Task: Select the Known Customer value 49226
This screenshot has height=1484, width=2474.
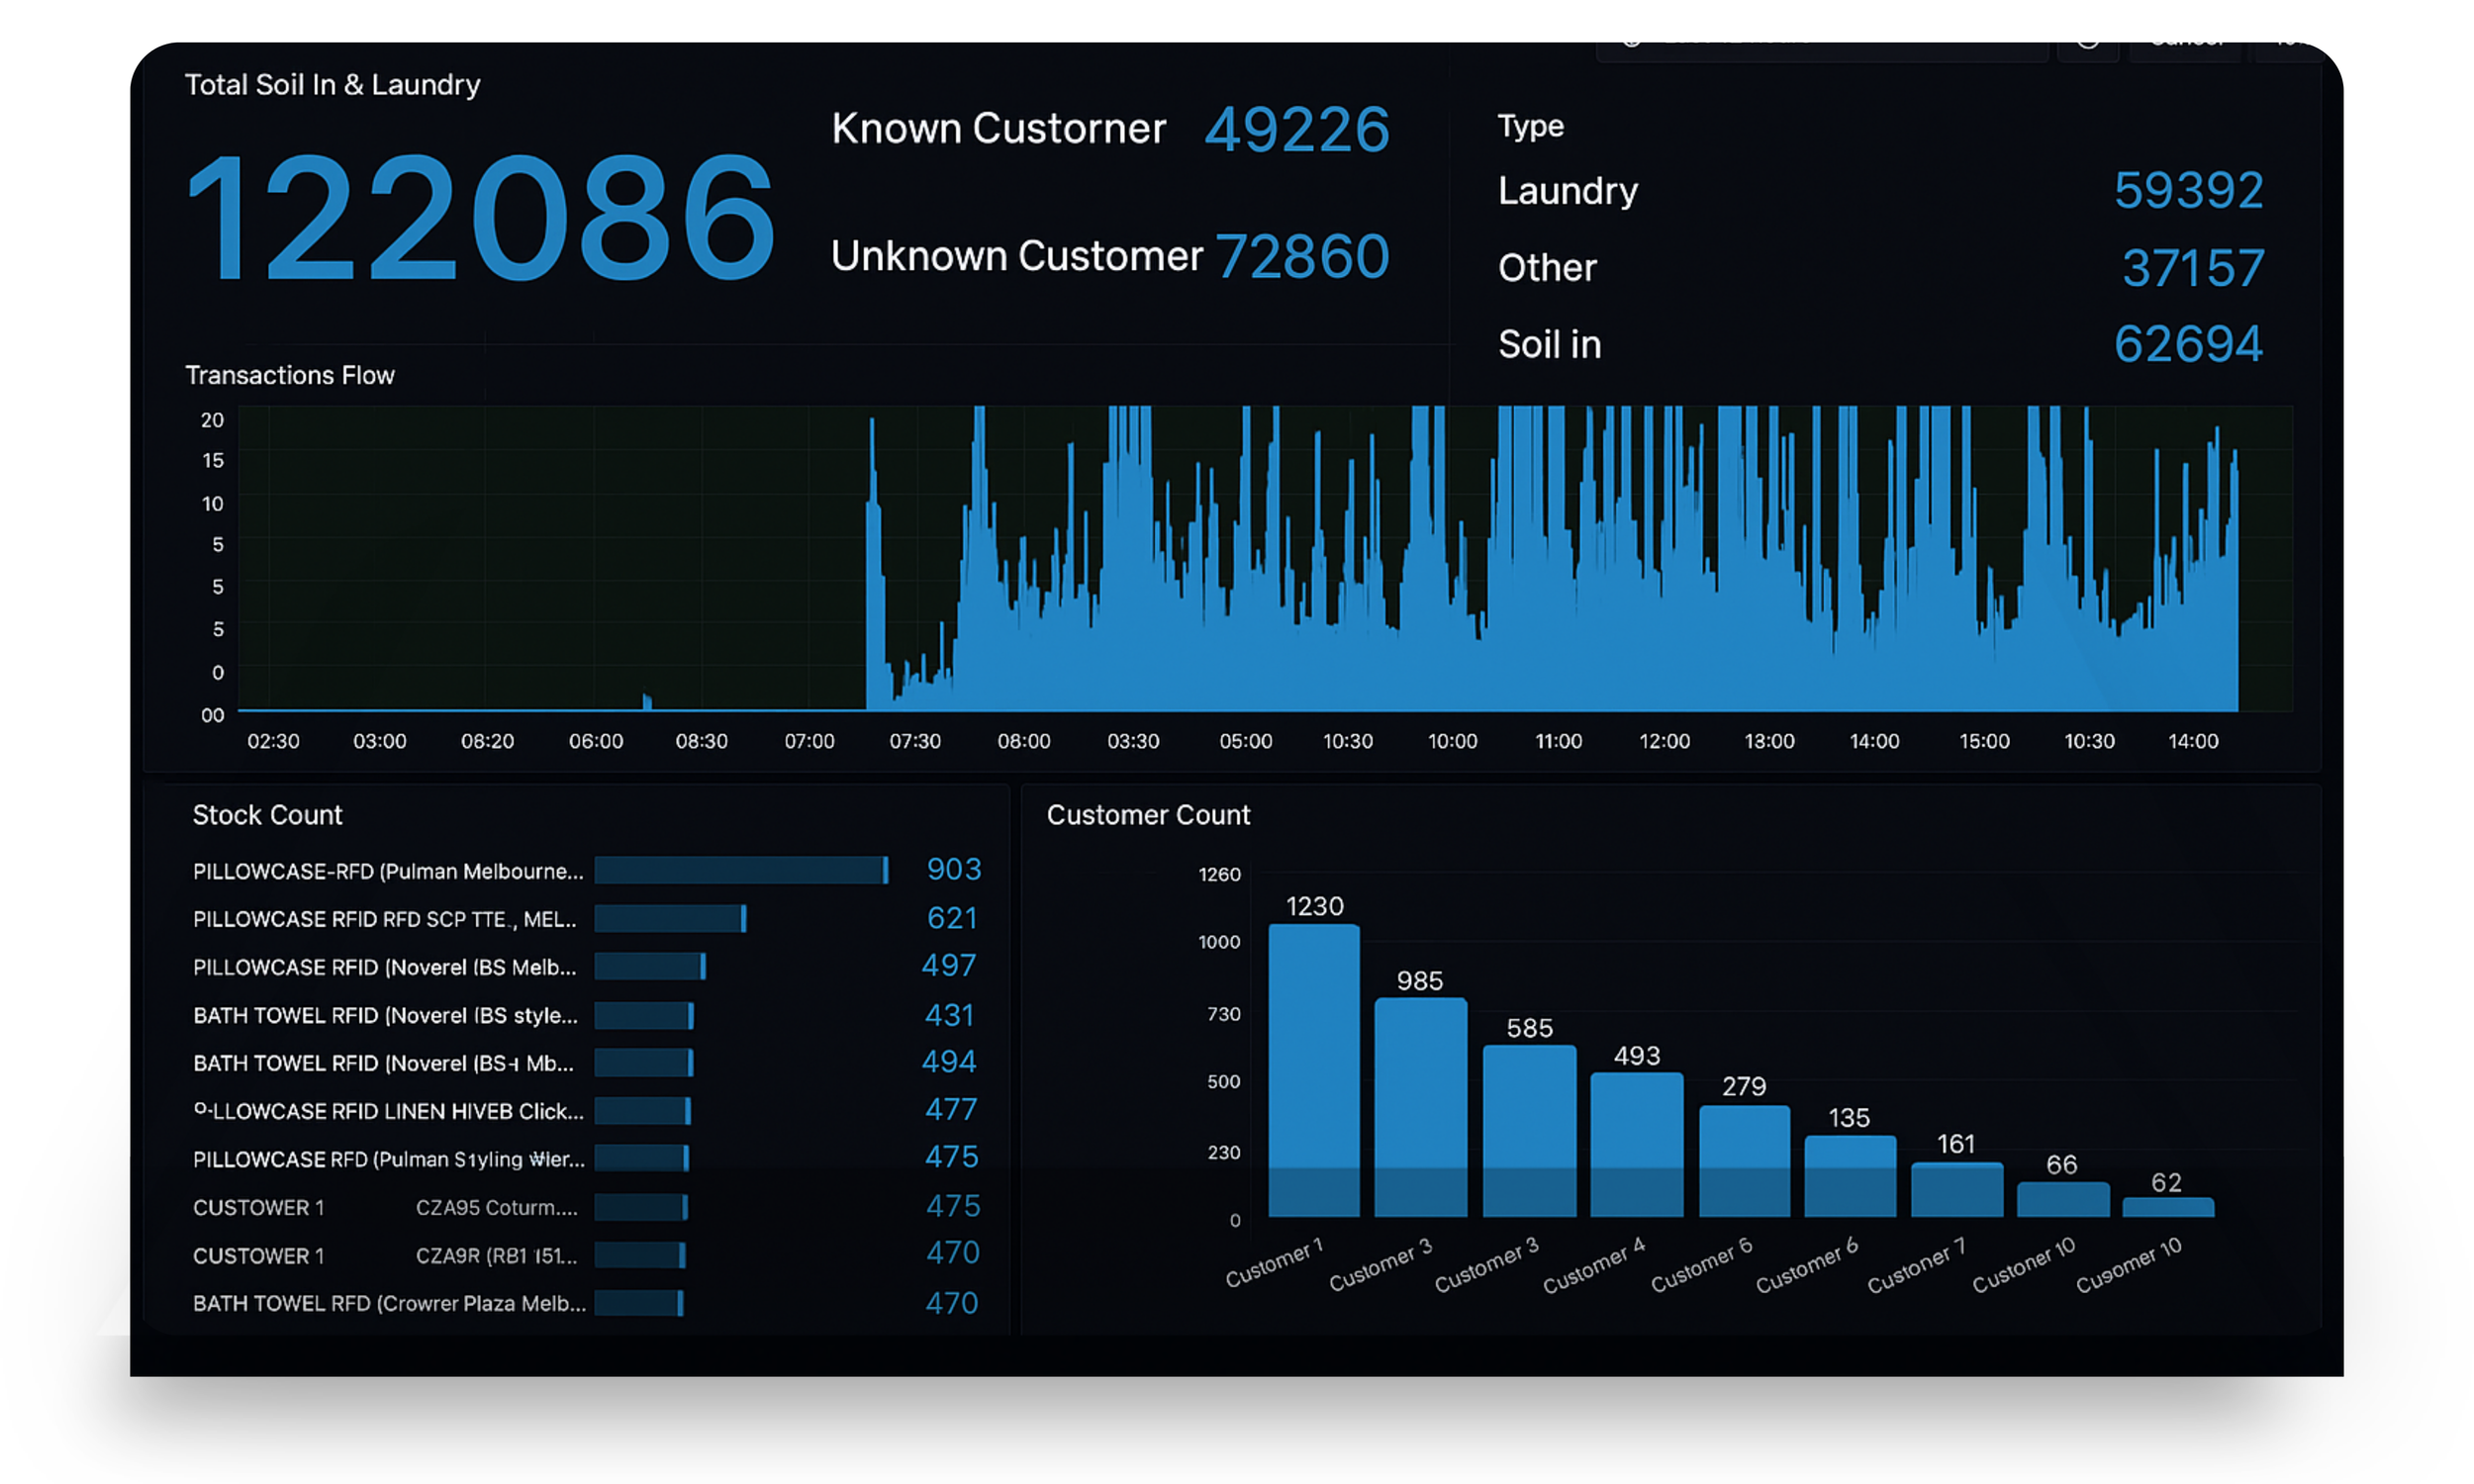Action: pyautogui.click(x=1296, y=130)
